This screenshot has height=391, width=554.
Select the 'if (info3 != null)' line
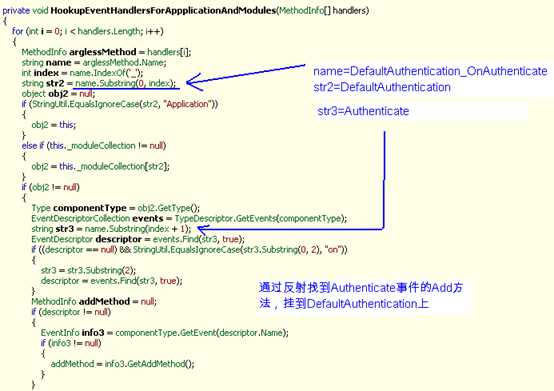click(x=71, y=343)
